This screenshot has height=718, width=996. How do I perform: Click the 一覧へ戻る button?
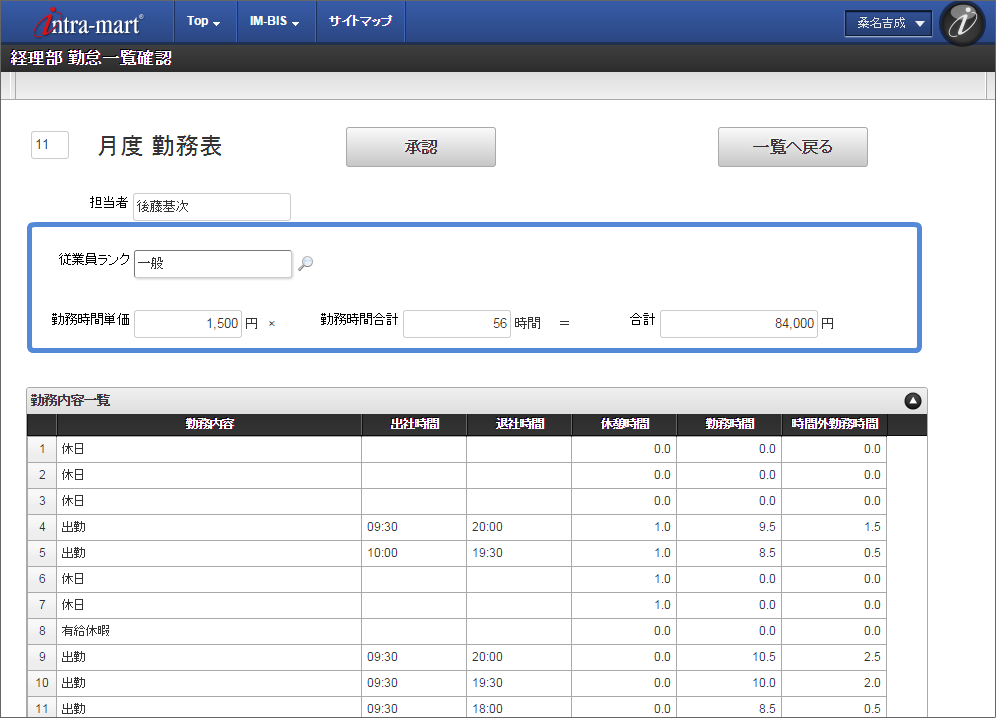pos(792,147)
